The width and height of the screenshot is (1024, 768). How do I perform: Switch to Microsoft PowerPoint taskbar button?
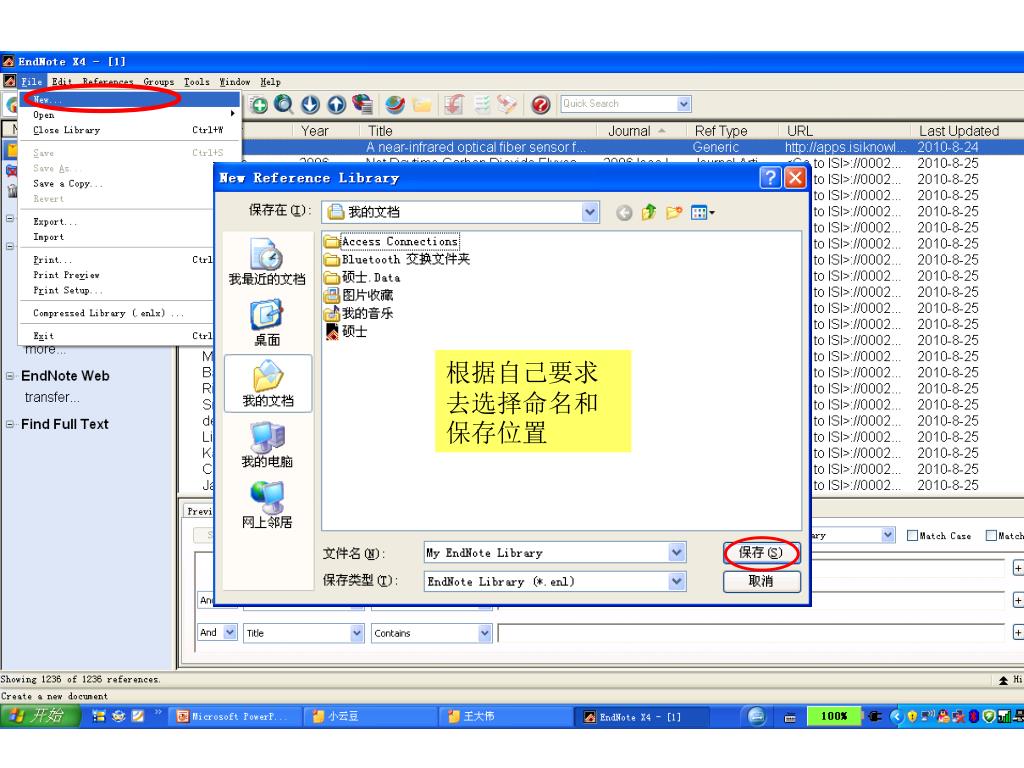click(x=236, y=716)
